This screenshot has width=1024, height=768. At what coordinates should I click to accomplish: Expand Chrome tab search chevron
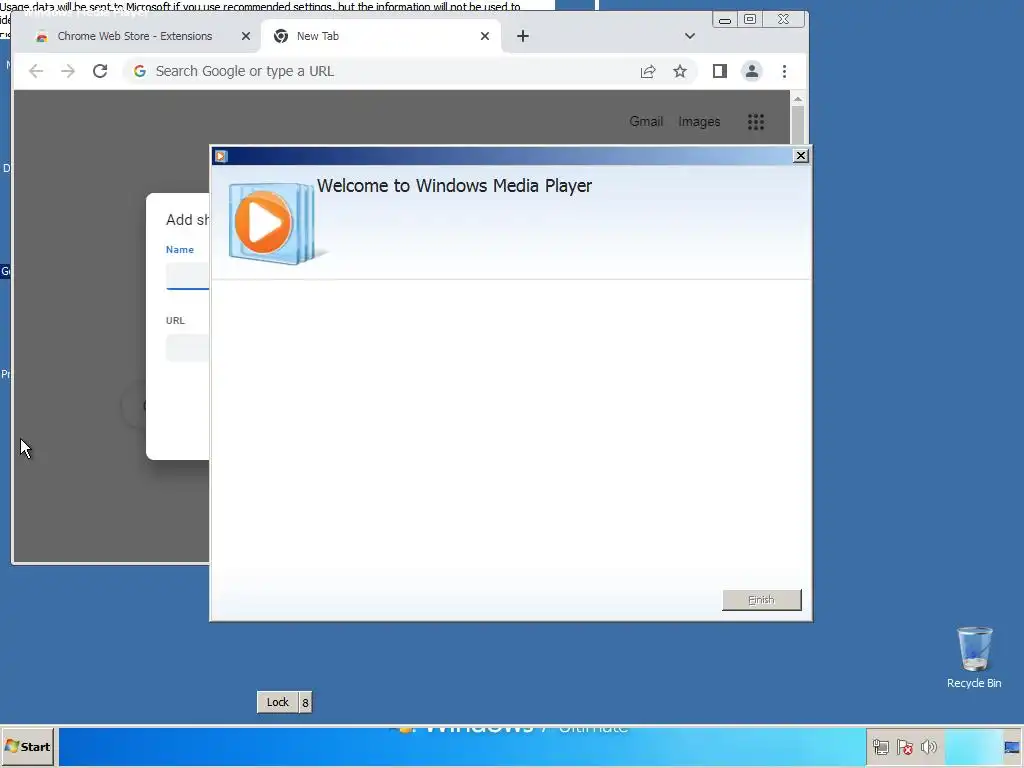690,36
